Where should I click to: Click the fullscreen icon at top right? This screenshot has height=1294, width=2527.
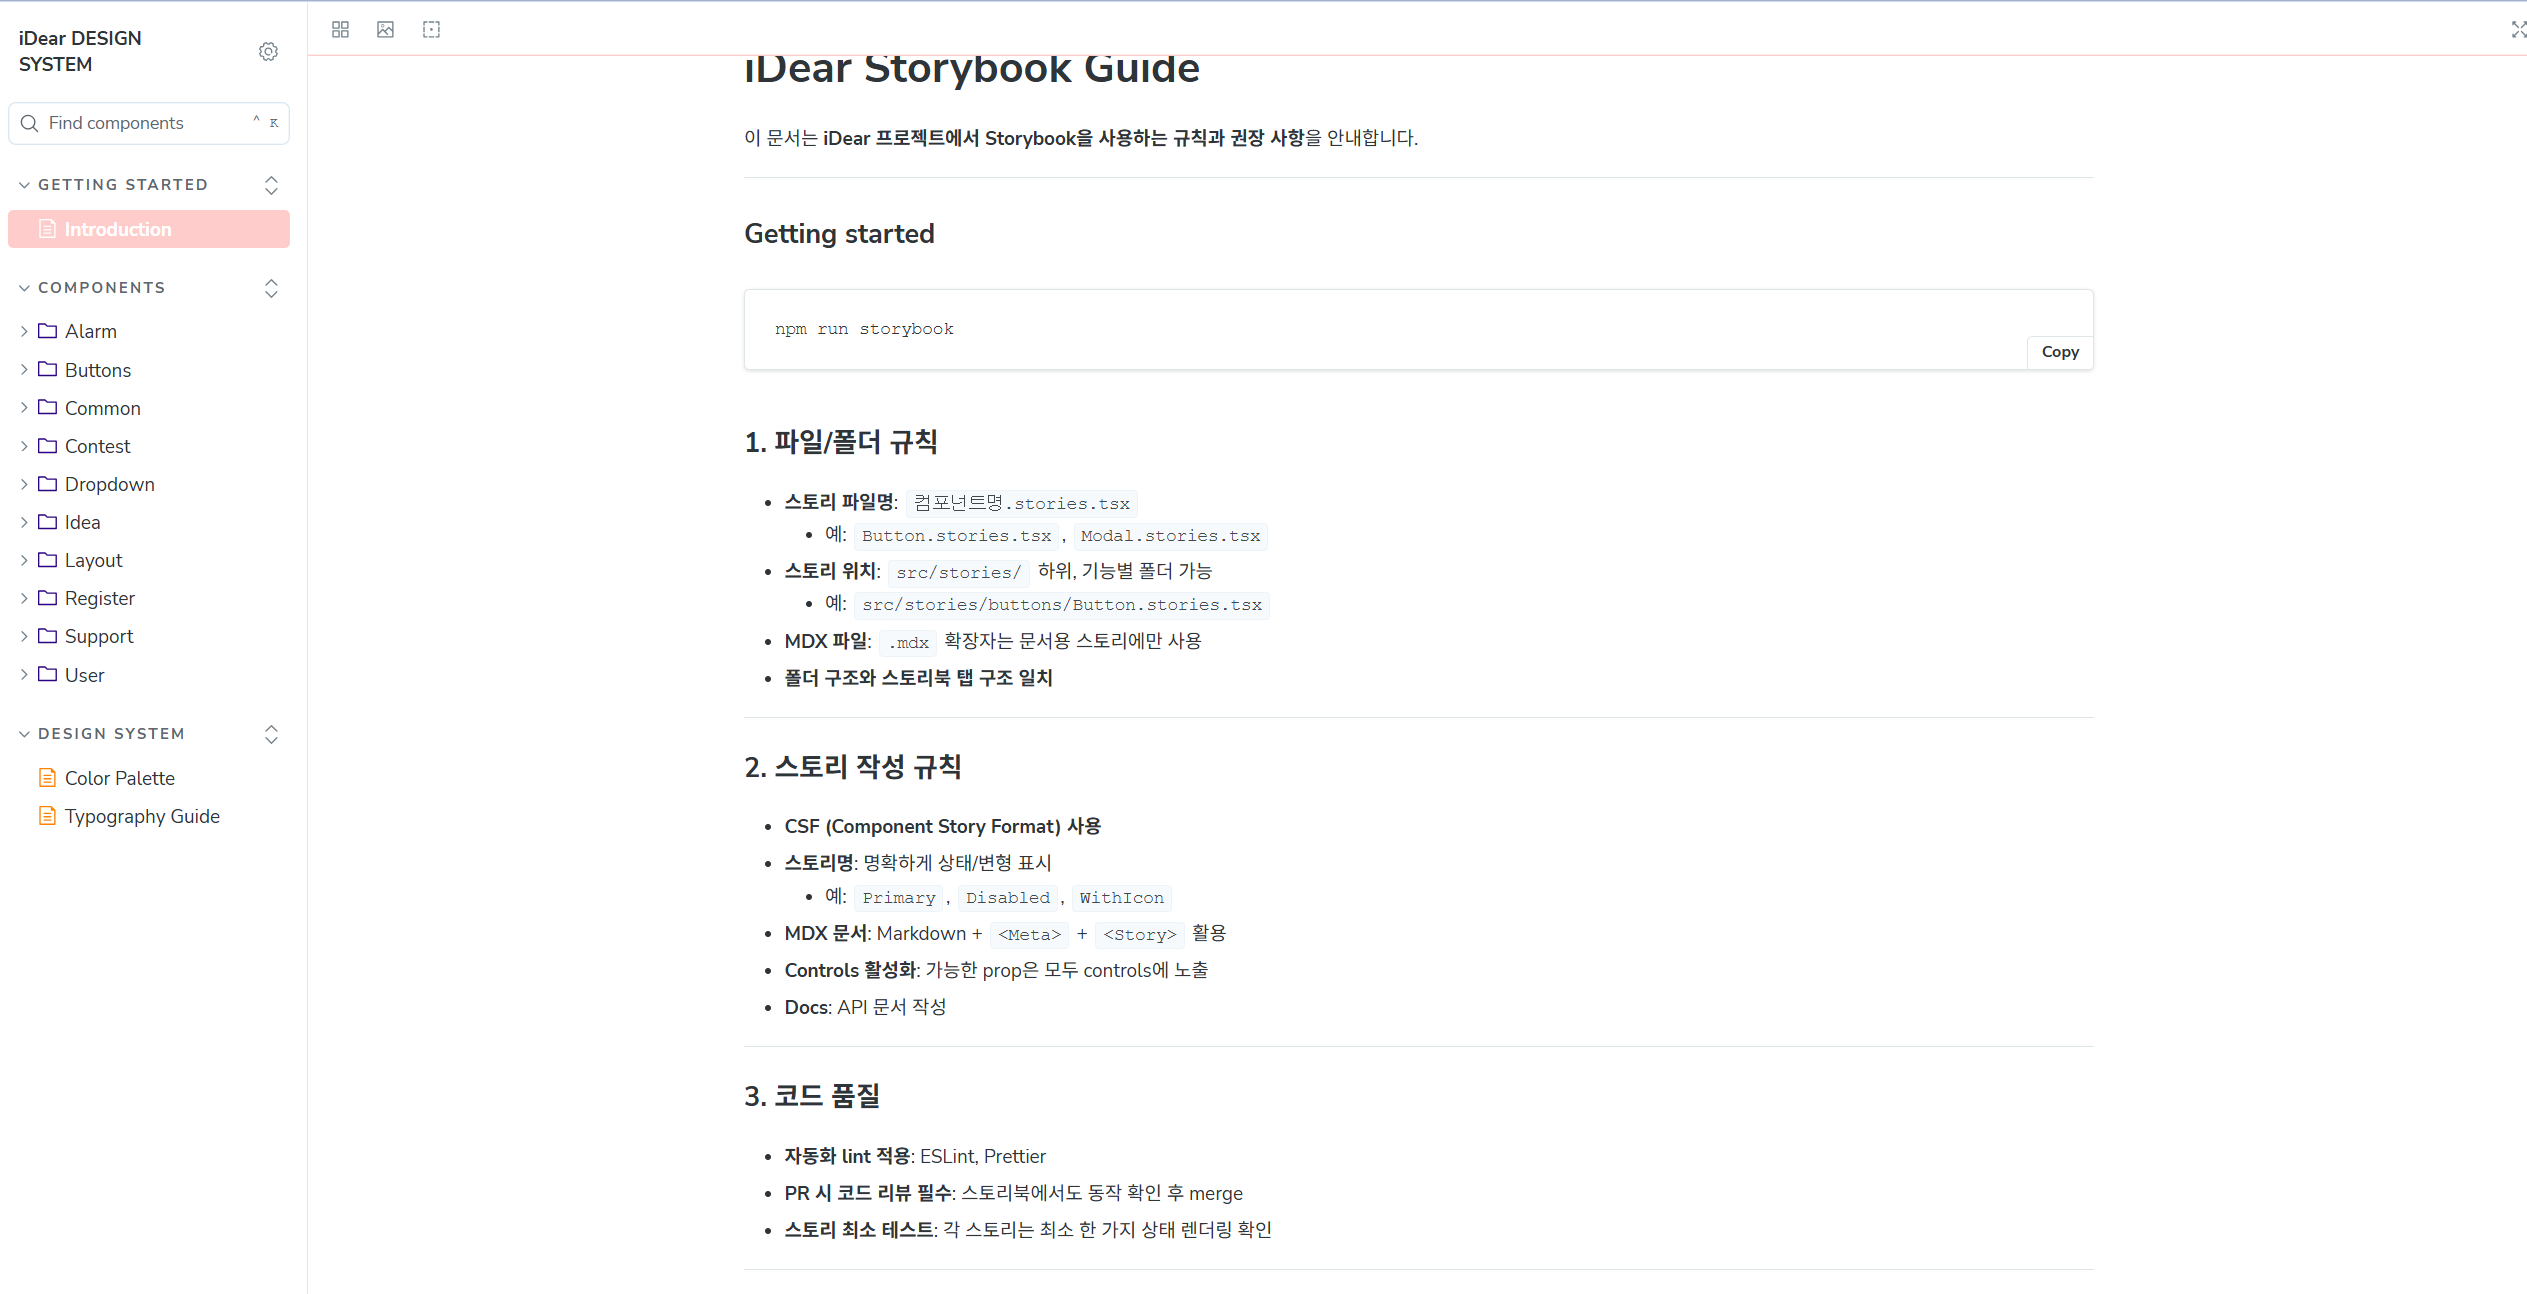2517,29
